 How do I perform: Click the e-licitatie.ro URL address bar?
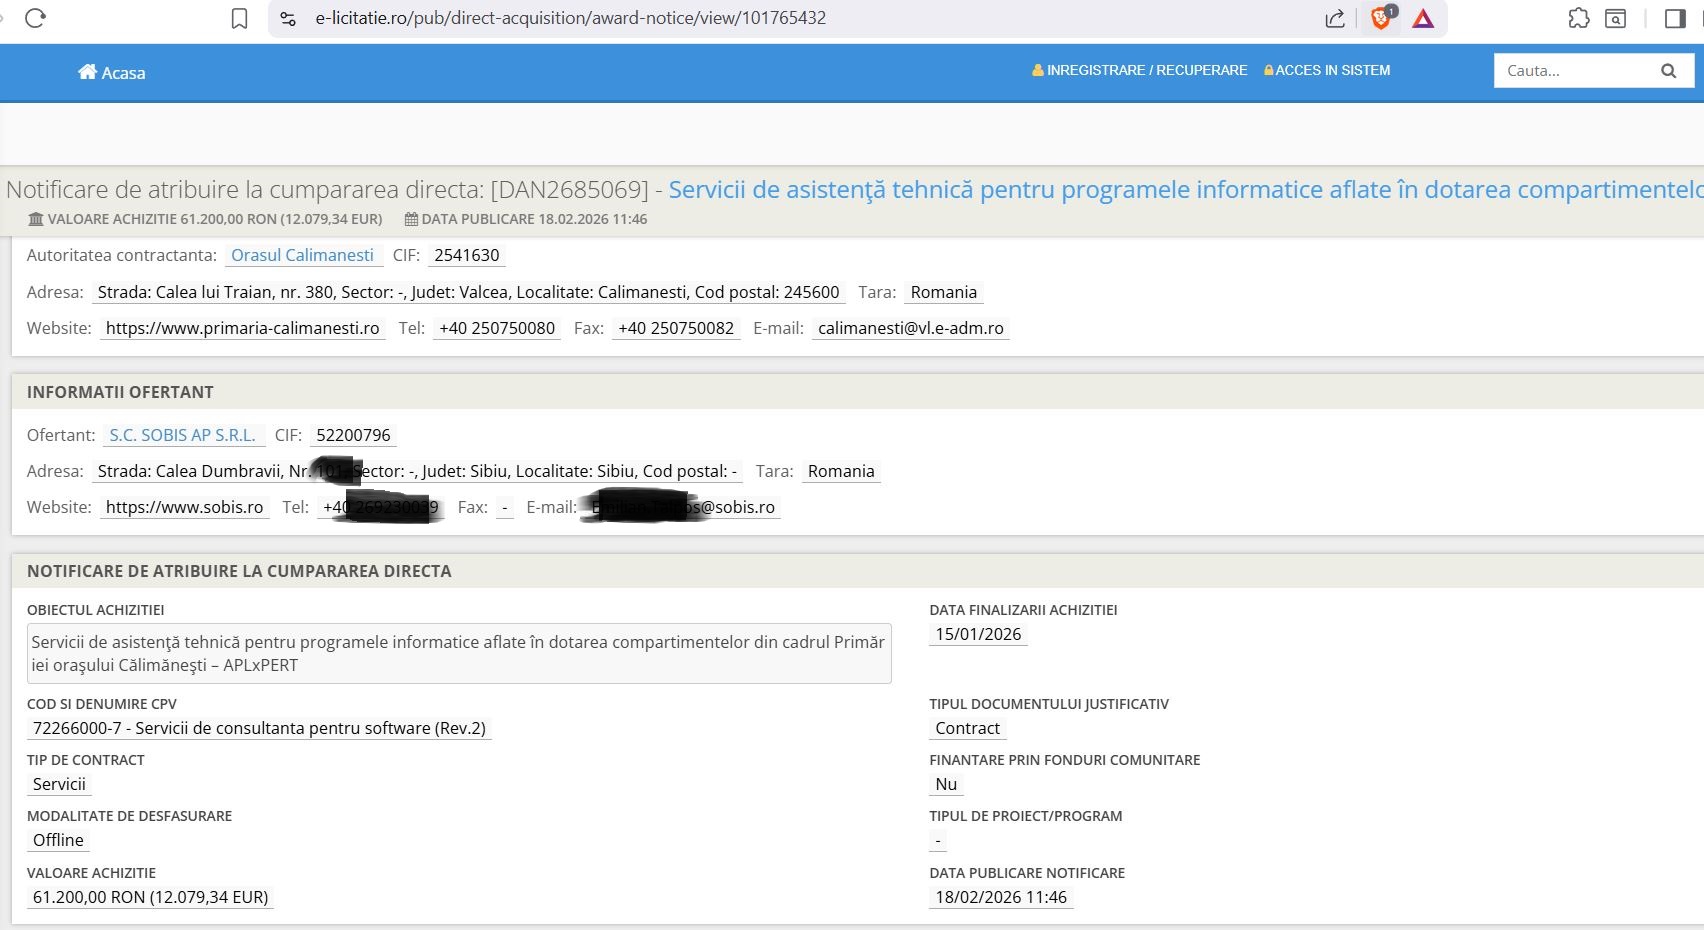pos(570,19)
